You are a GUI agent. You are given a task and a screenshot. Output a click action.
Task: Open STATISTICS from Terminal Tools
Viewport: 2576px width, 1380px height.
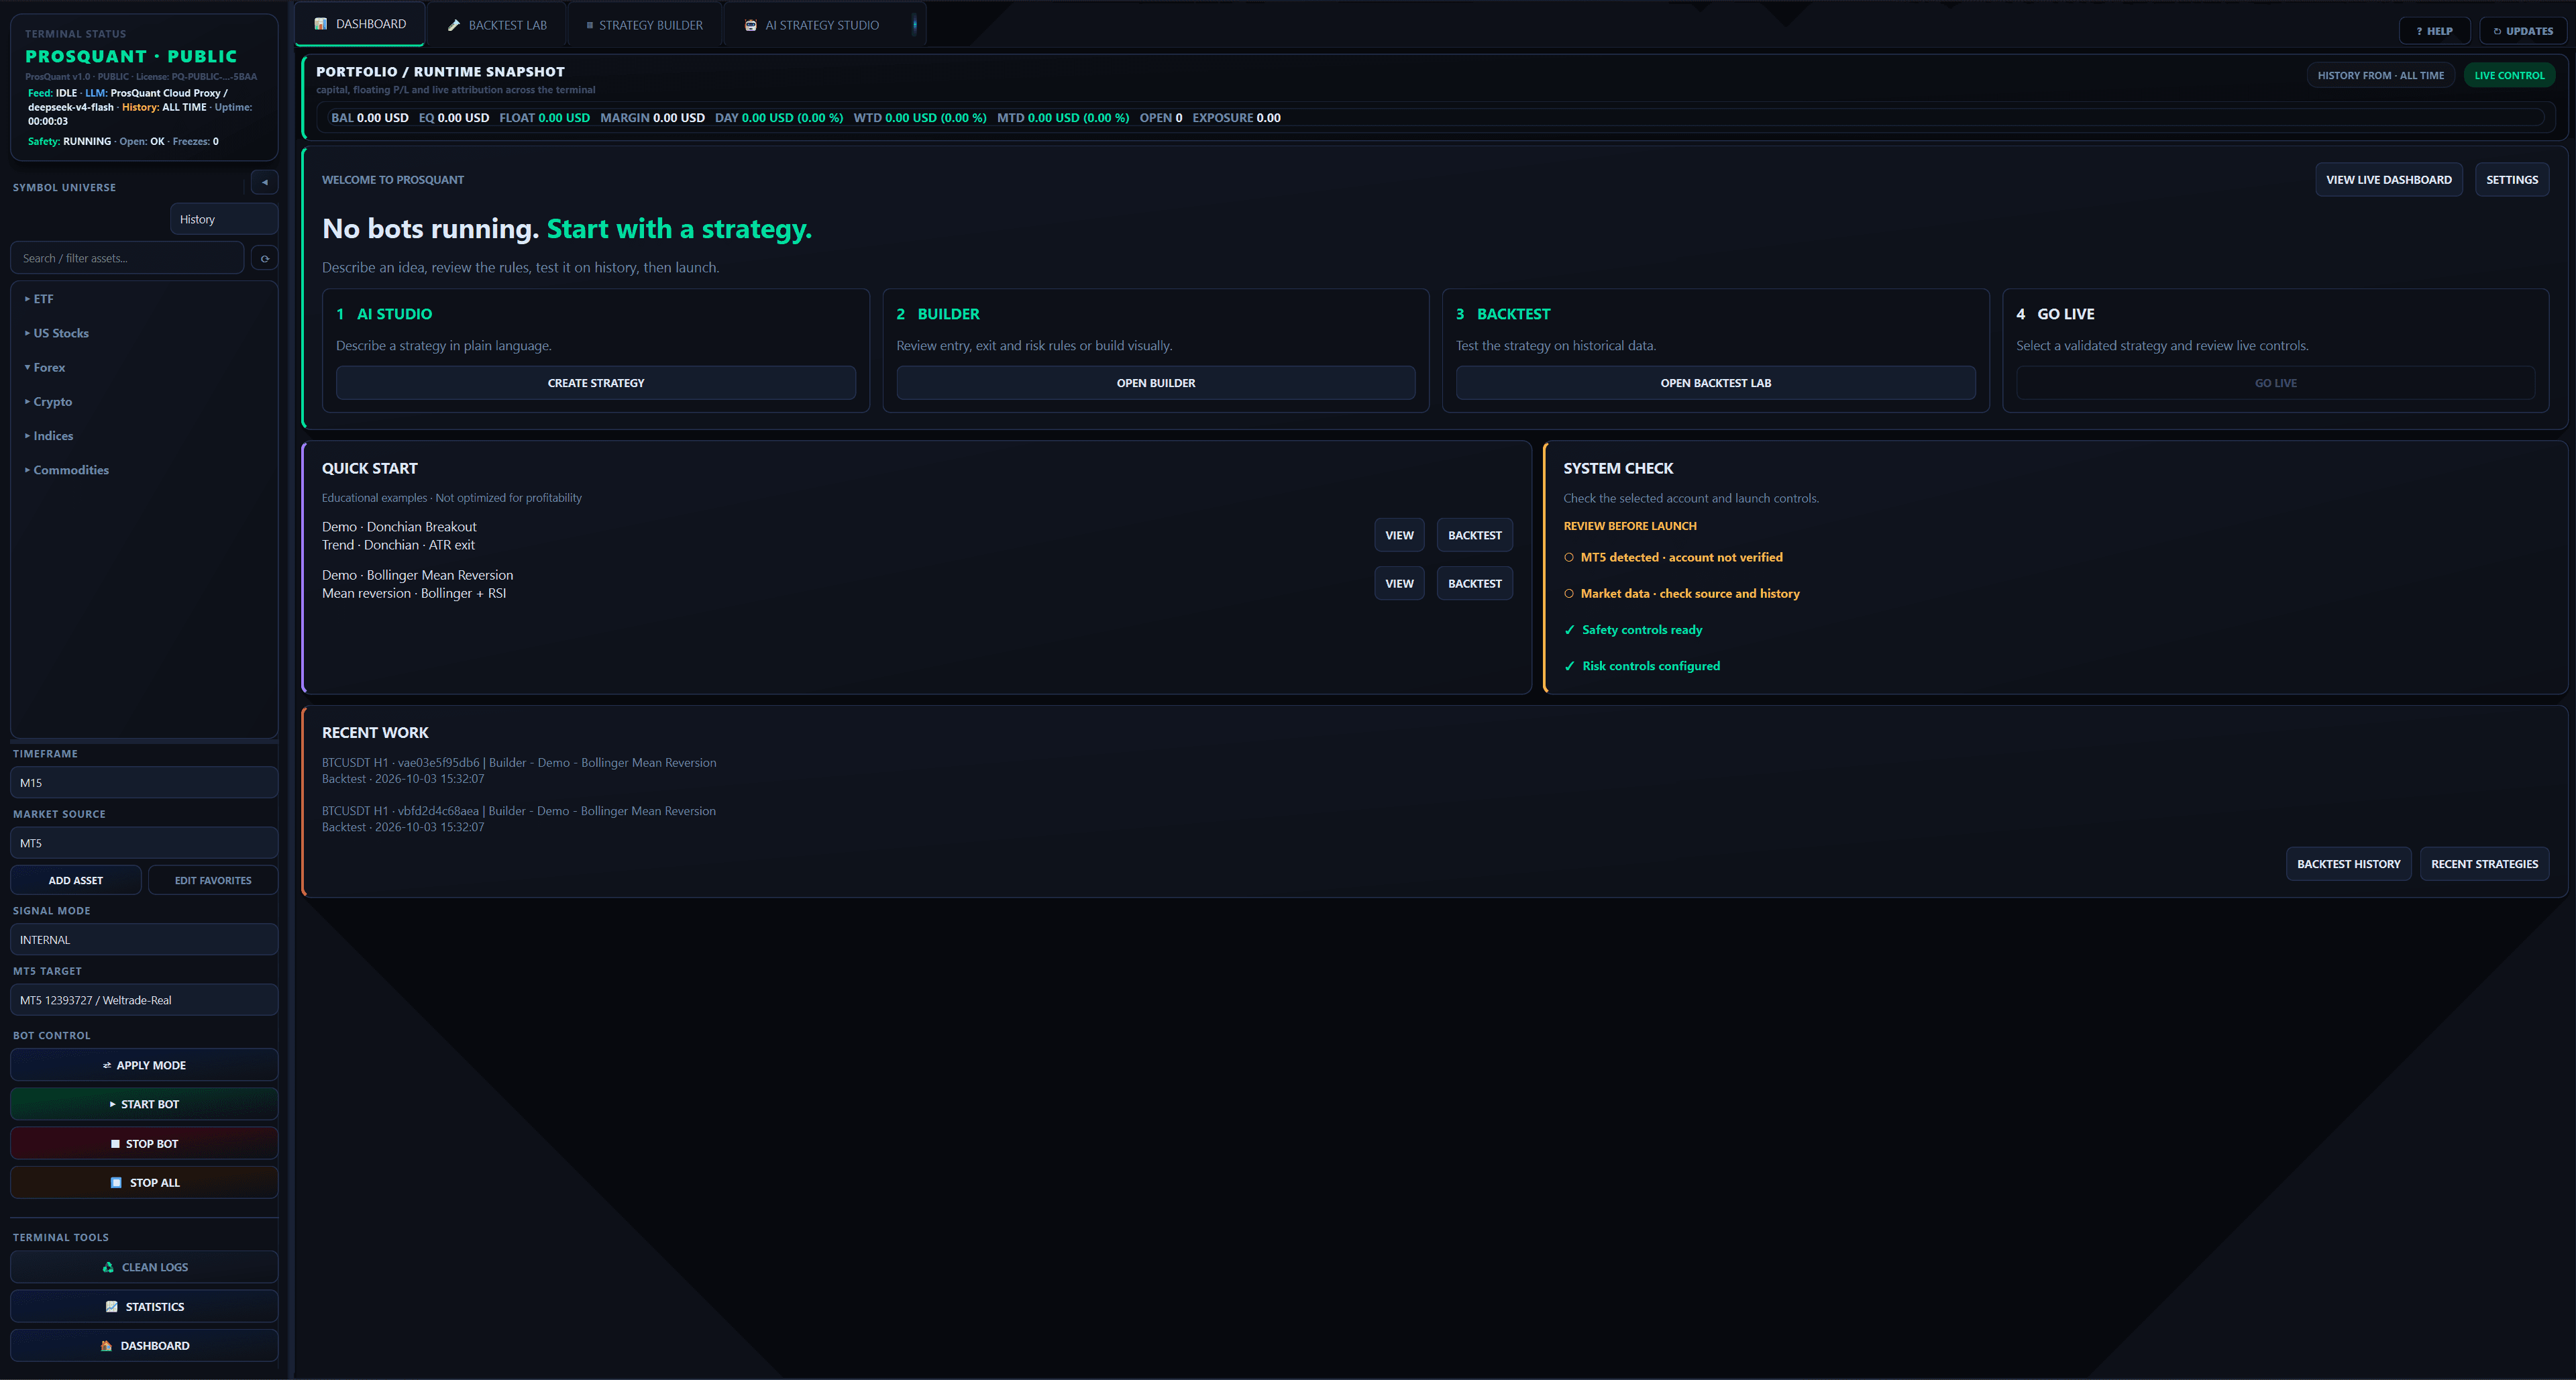click(x=144, y=1307)
